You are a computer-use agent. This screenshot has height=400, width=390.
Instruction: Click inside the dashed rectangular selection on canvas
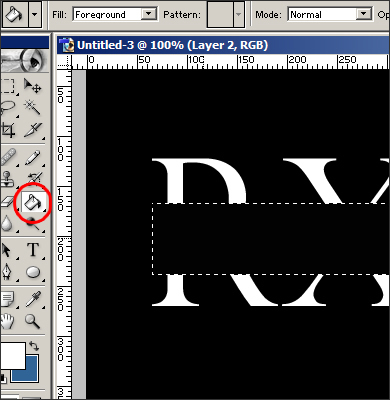(271, 239)
